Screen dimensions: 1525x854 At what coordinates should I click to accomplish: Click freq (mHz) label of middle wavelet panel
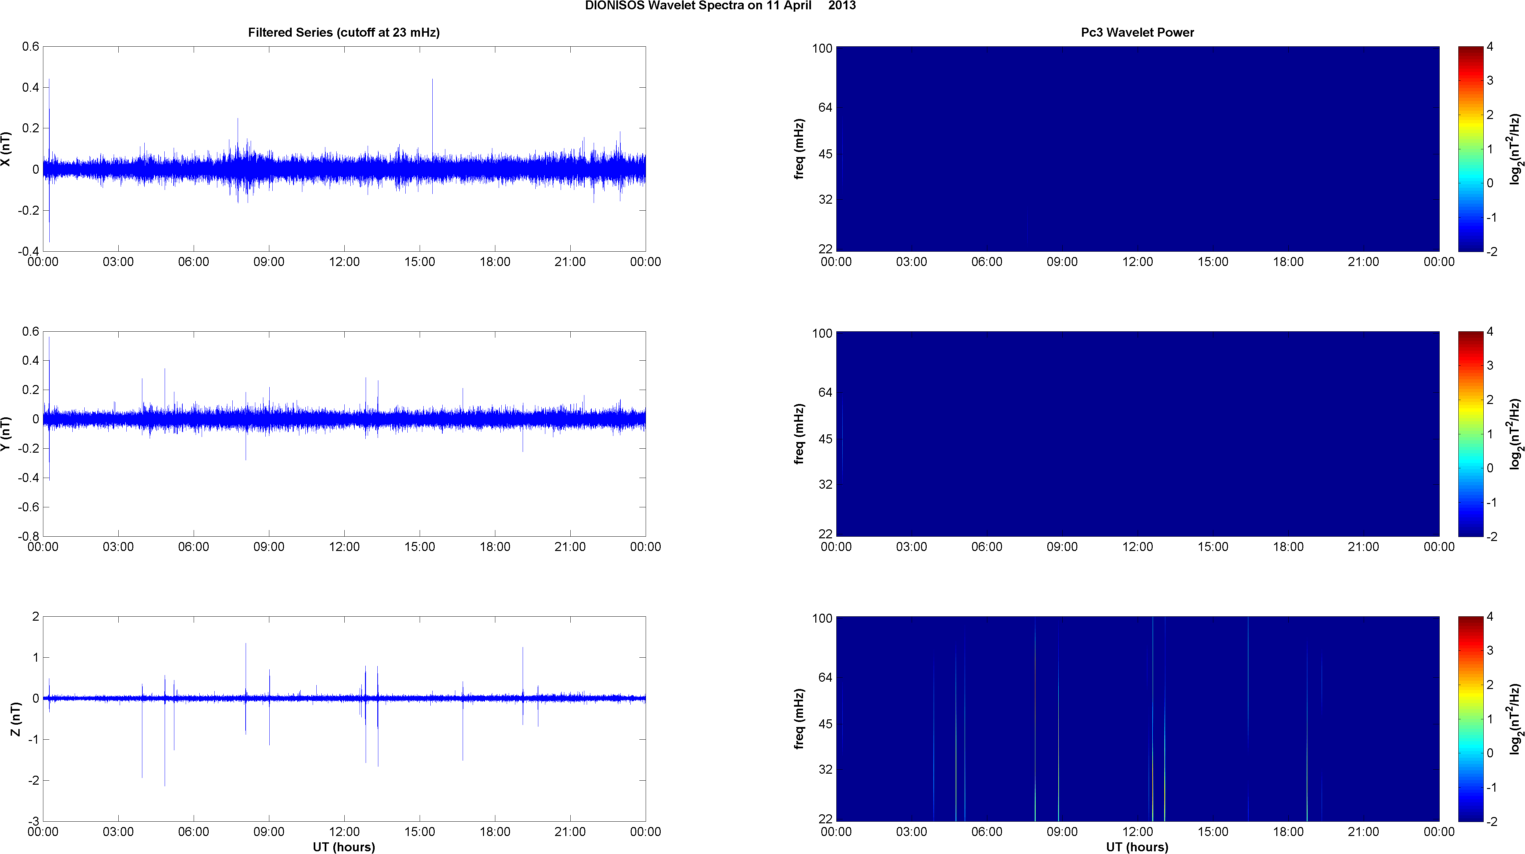(x=799, y=434)
